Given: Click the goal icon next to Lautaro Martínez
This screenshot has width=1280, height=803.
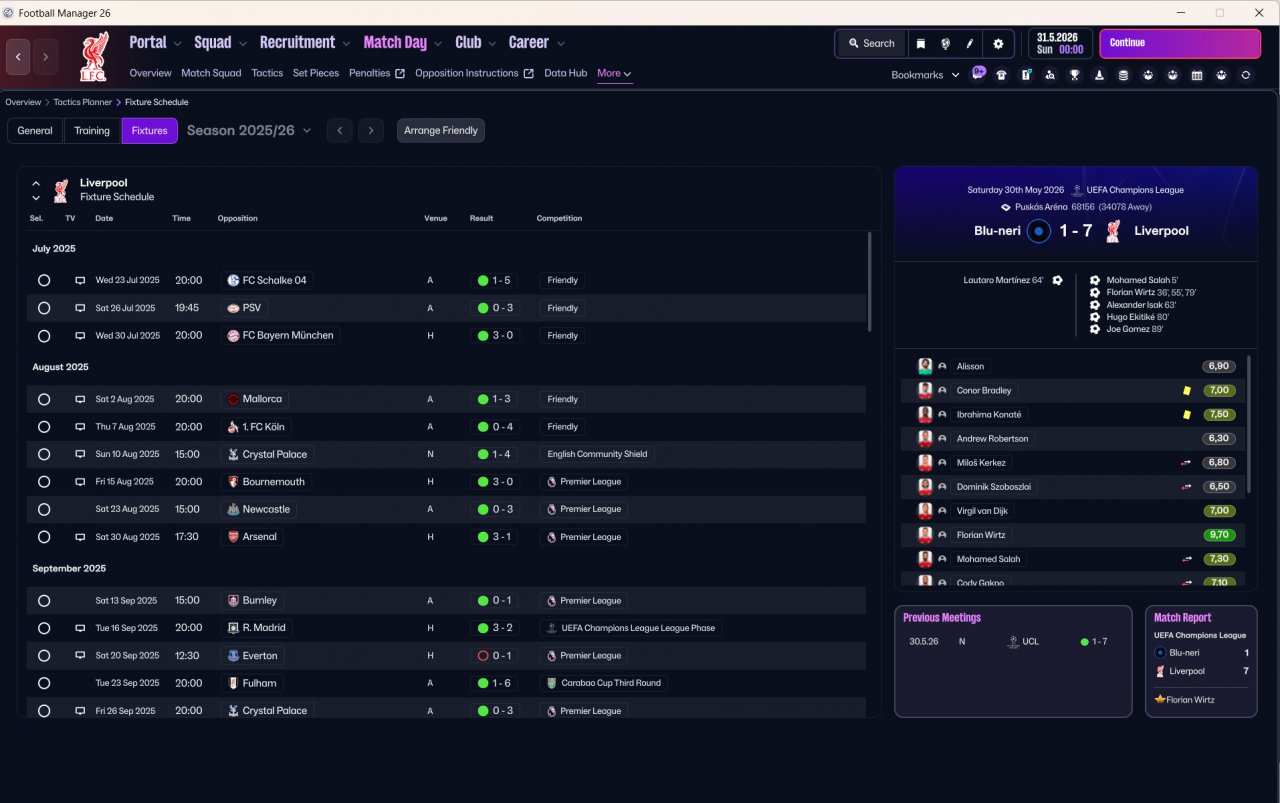Looking at the screenshot, I should (x=1057, y=281).
